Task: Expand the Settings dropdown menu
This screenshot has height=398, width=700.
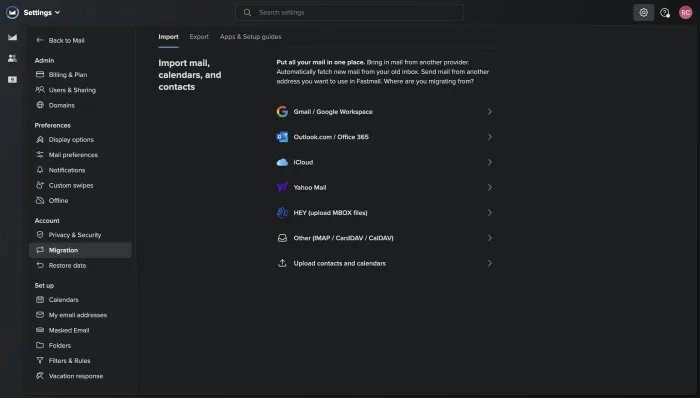Action: [42, 12]
